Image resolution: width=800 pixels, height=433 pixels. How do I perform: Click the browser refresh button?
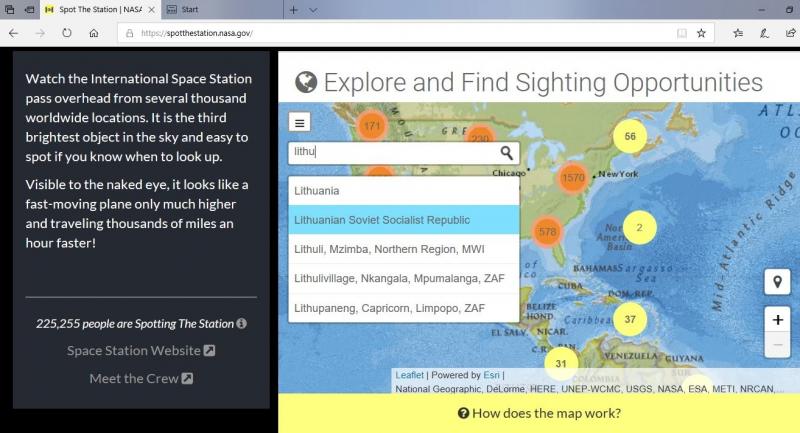tap(66, 33)
